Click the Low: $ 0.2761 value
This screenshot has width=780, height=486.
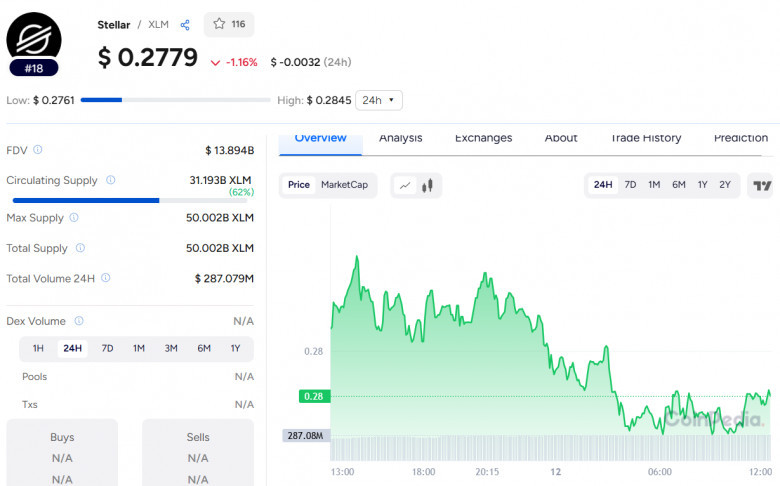click(40, 100)
